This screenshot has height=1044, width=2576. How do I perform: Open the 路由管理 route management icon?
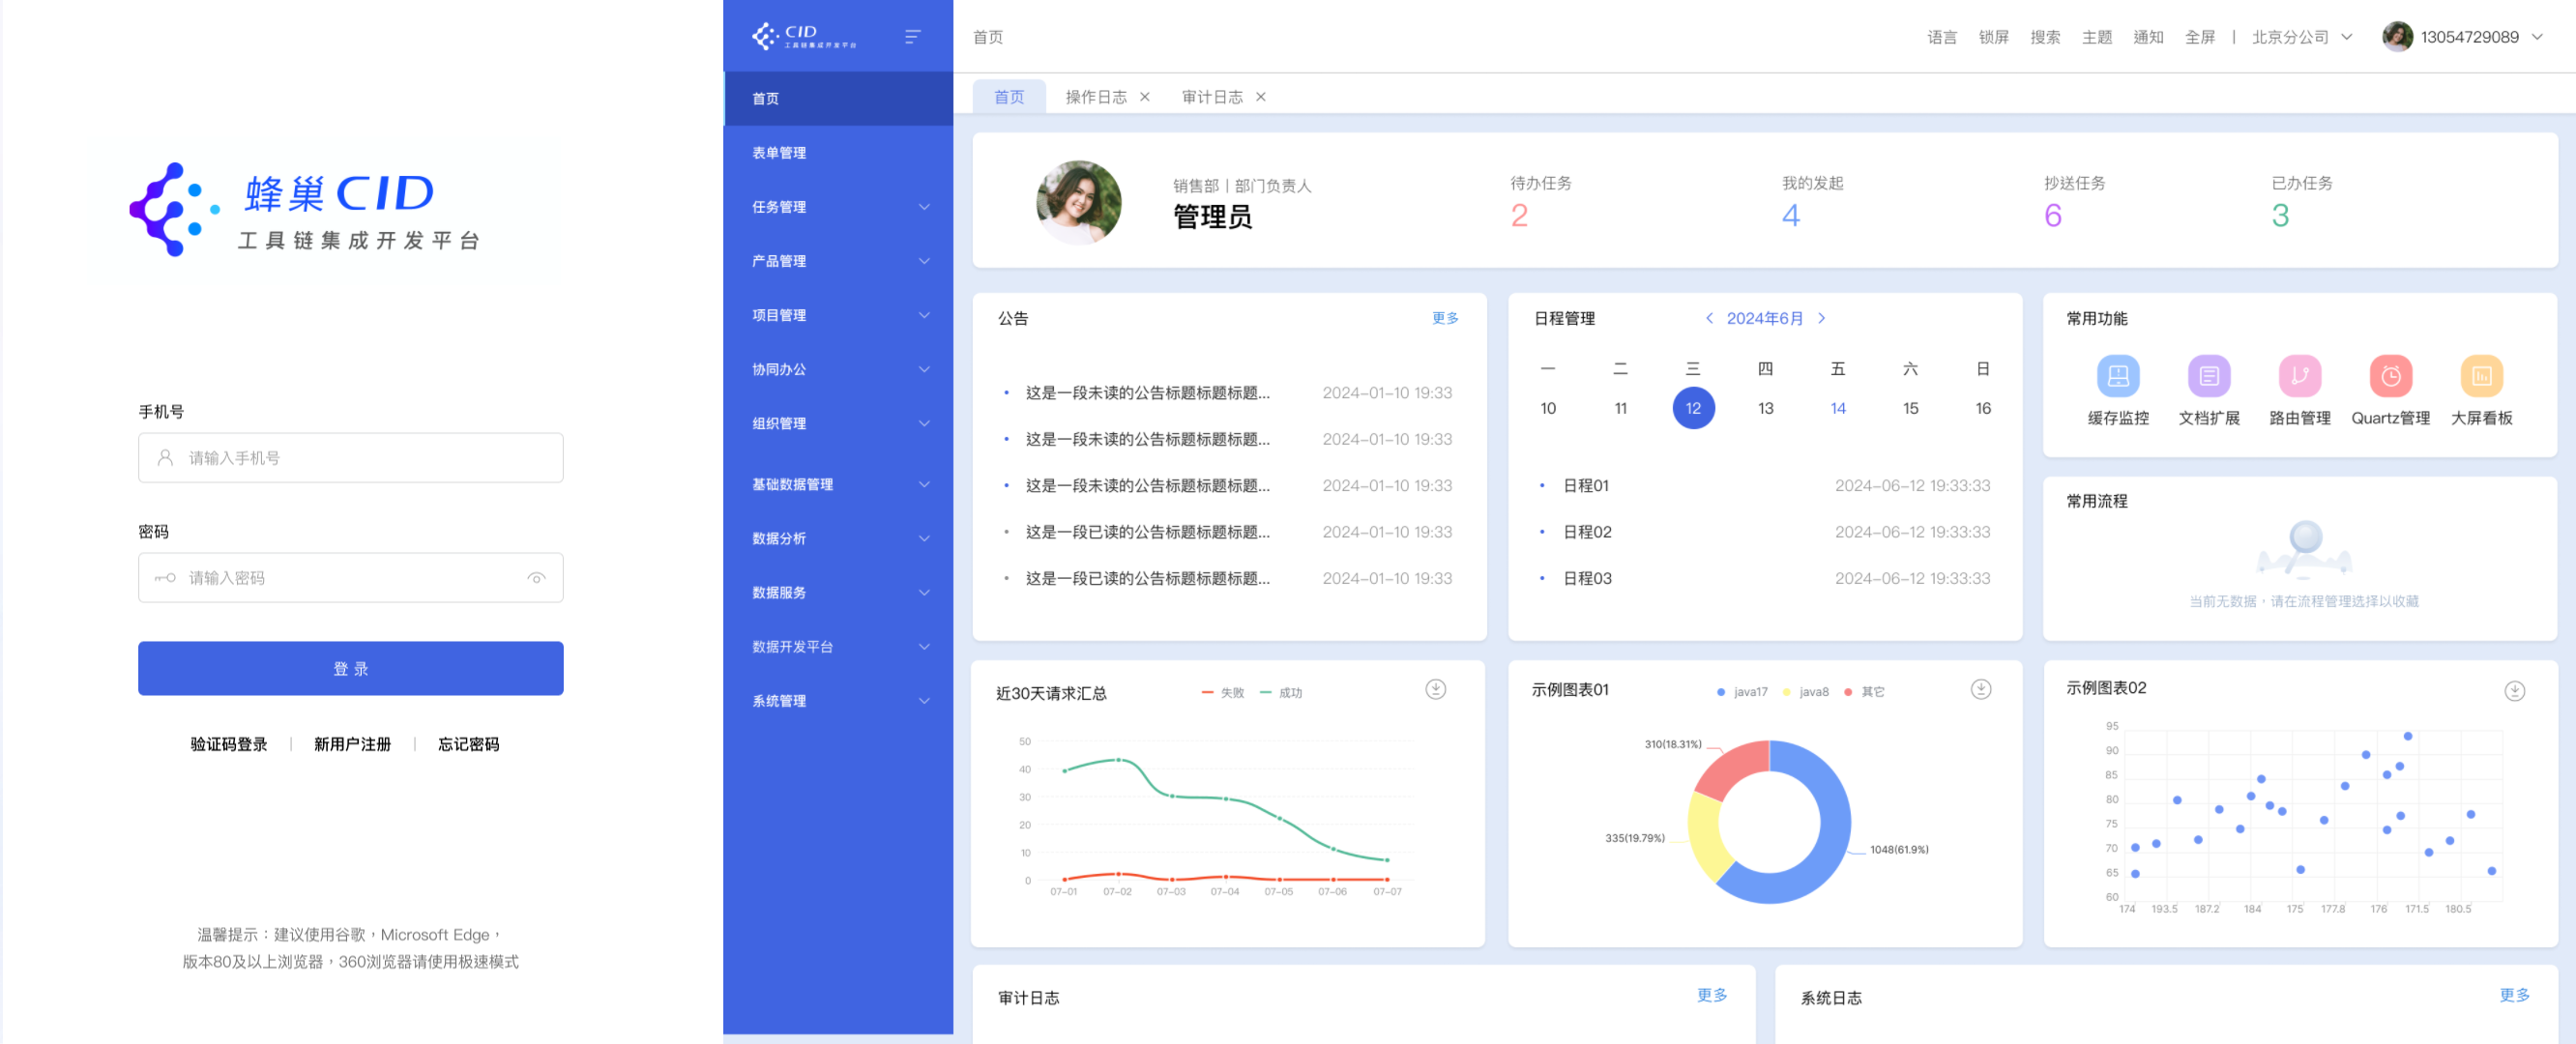pyautogui.click(x=2299, y=376)
